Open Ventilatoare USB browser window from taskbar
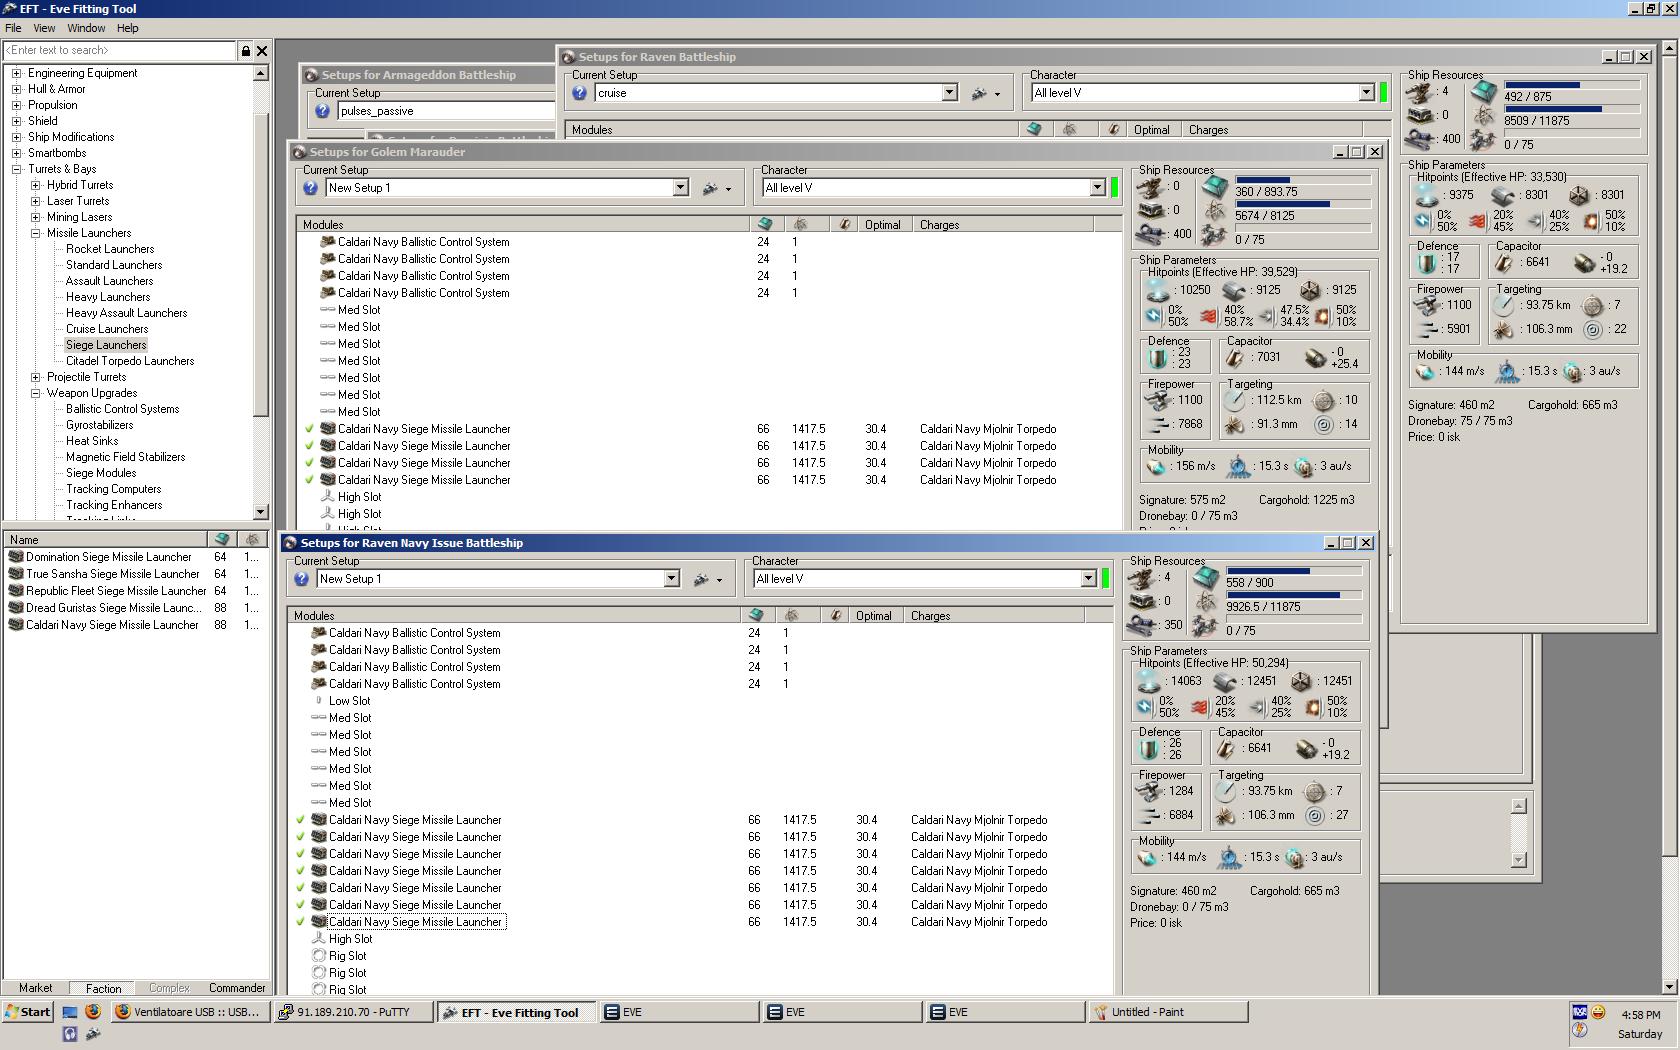 tap(190, 1012)
